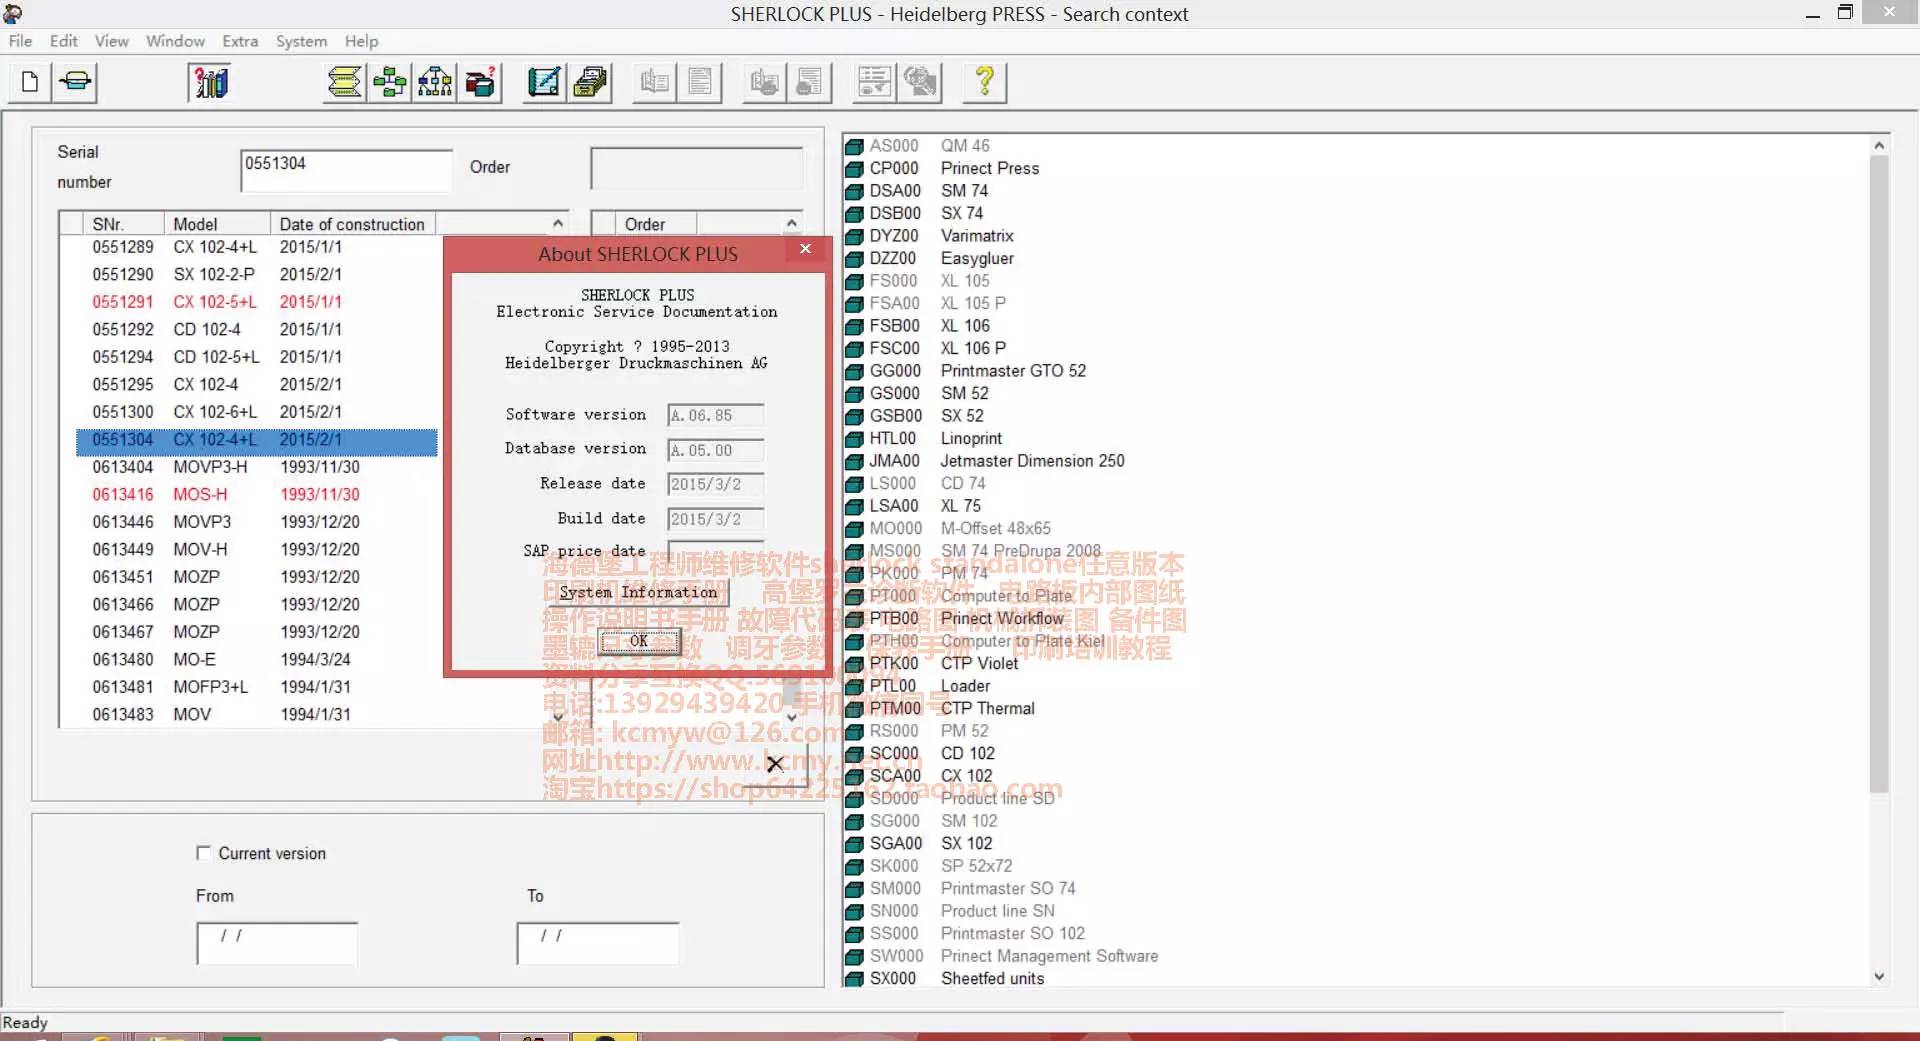1920x1041 pixels.
Task: Select serial row 0613483 MOV
Action: coord(257,714)
